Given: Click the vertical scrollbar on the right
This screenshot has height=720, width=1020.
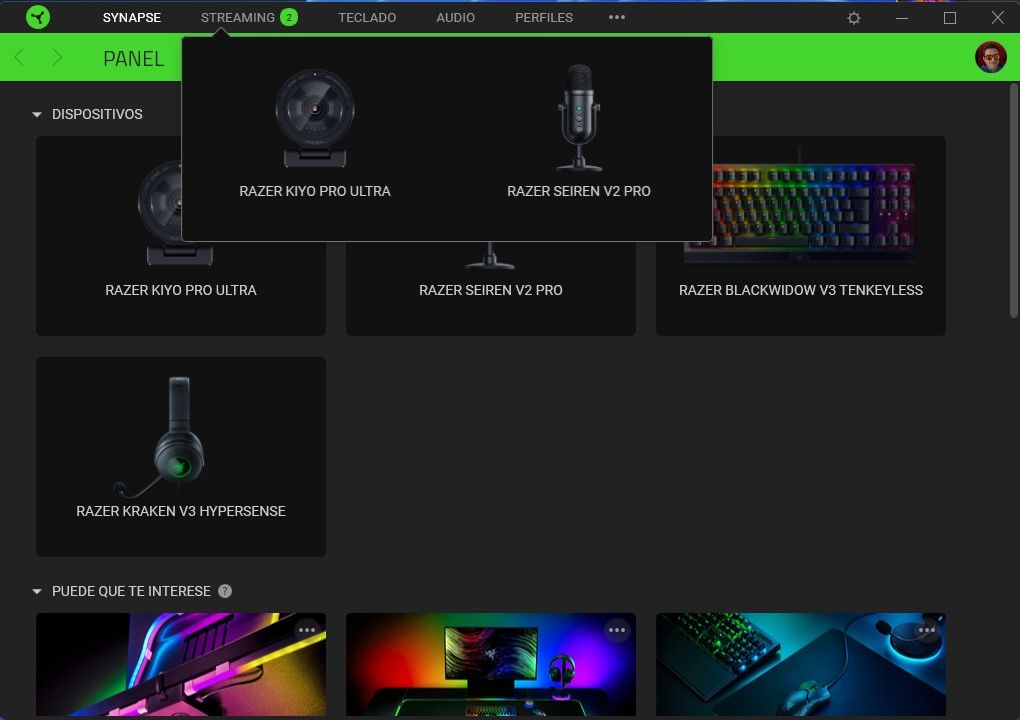Looking at the screenshot, I should coord(1013,200).
